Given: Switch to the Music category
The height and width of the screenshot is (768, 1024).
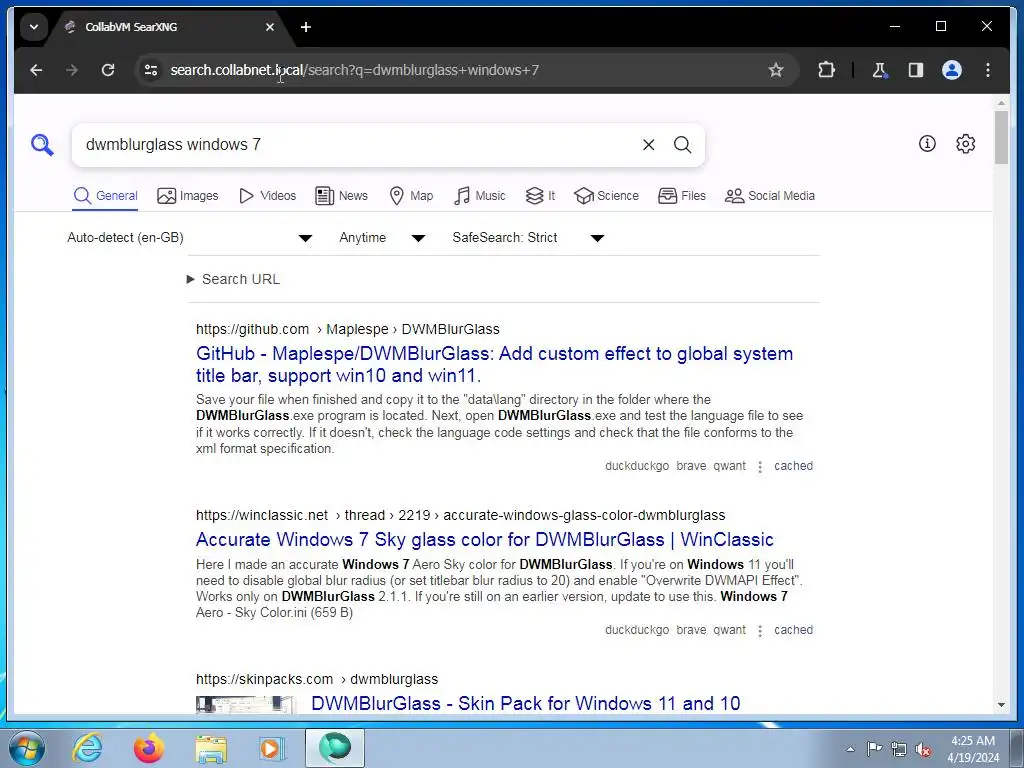Looking at the screenshot, I should 479,196.
